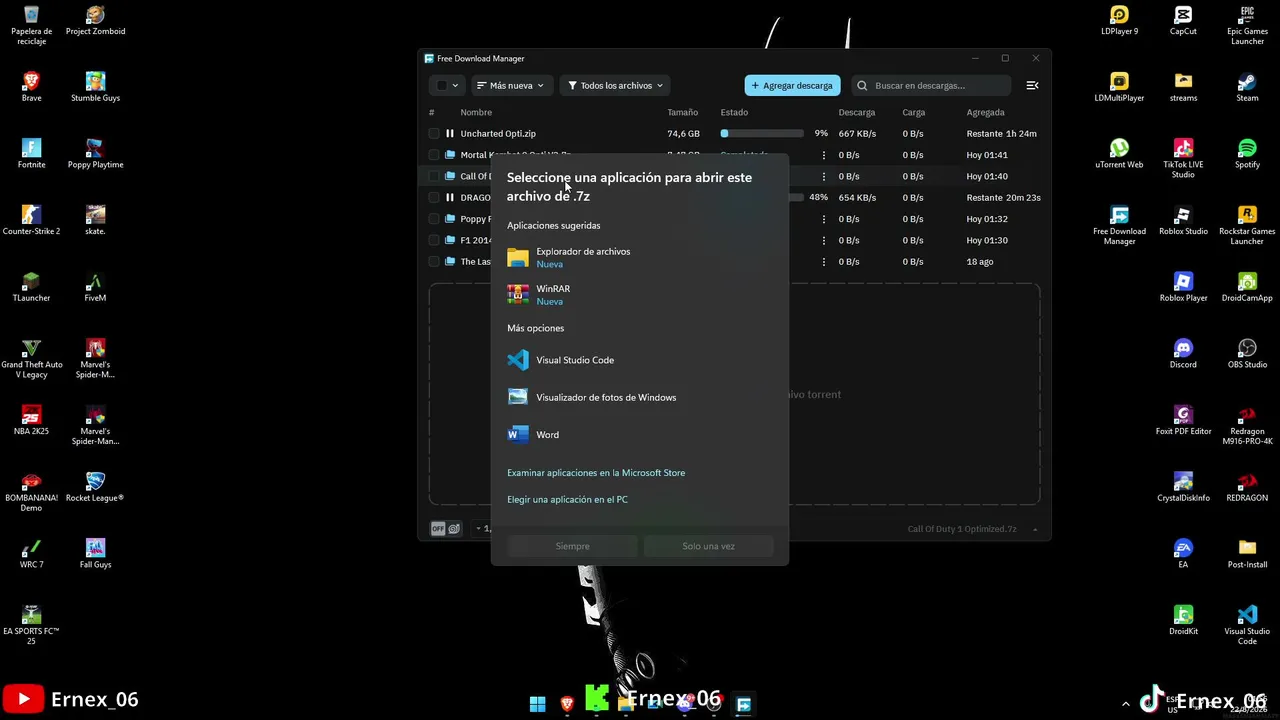Image resolution: width=1280 pixels, height=720 pixels.
Task: Check the Poppy row checkbox
Action: tap(434, 219)
